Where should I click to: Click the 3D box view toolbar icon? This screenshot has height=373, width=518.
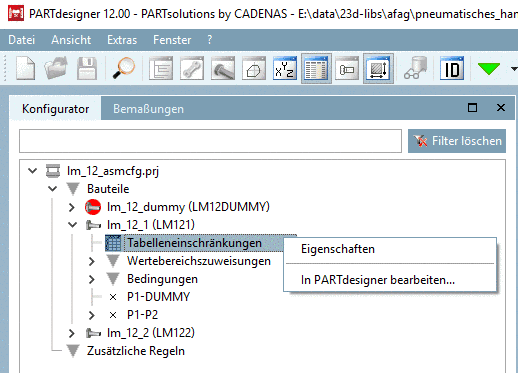[x=254, y=68]
